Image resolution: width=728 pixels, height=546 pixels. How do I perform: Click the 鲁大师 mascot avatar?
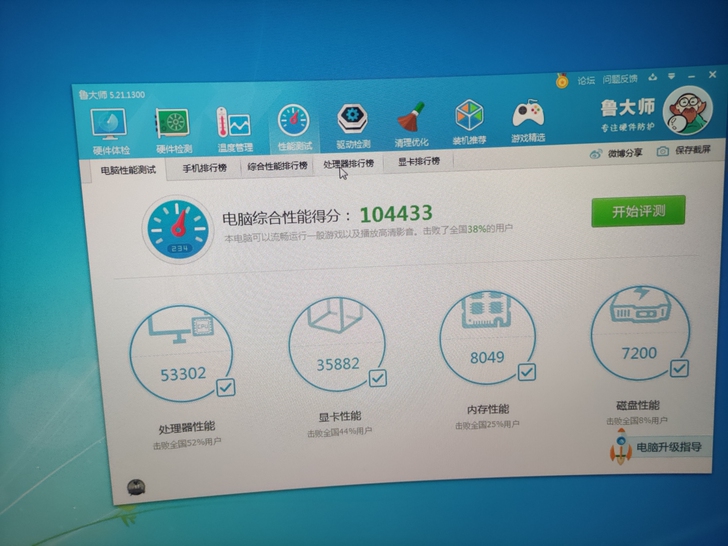click(x=688, y=110)
